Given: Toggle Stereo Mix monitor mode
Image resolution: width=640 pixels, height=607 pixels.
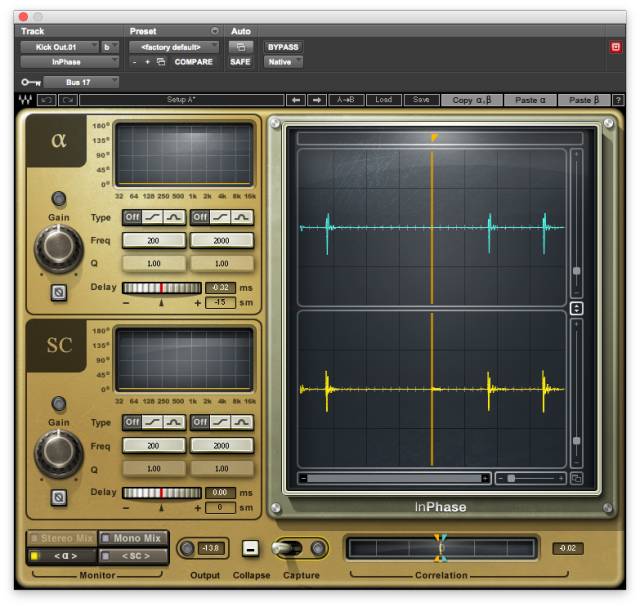Looking at the screenshot, I should [62, 538].
